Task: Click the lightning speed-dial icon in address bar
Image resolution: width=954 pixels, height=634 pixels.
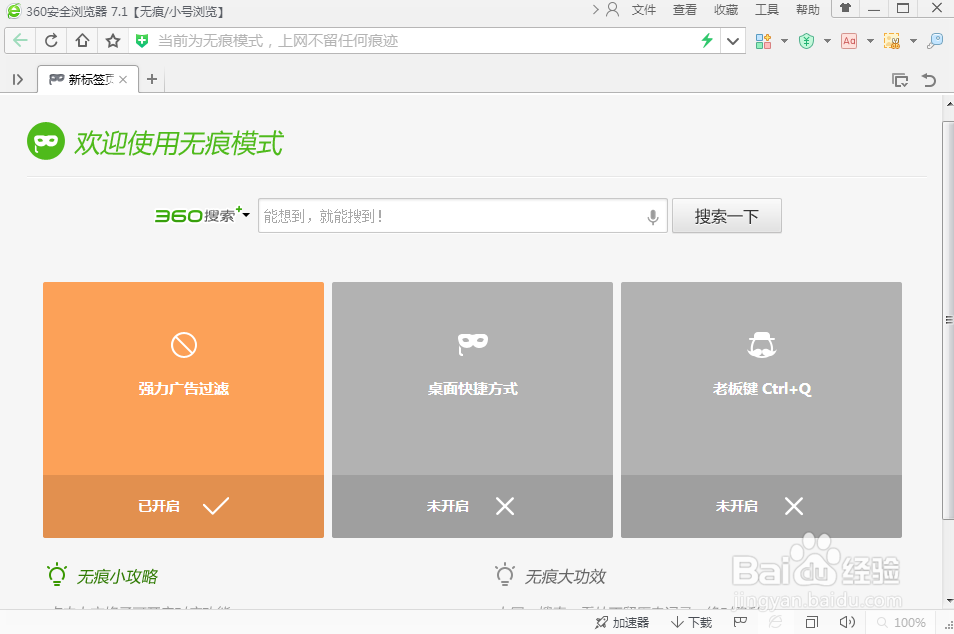Action: 707,41
